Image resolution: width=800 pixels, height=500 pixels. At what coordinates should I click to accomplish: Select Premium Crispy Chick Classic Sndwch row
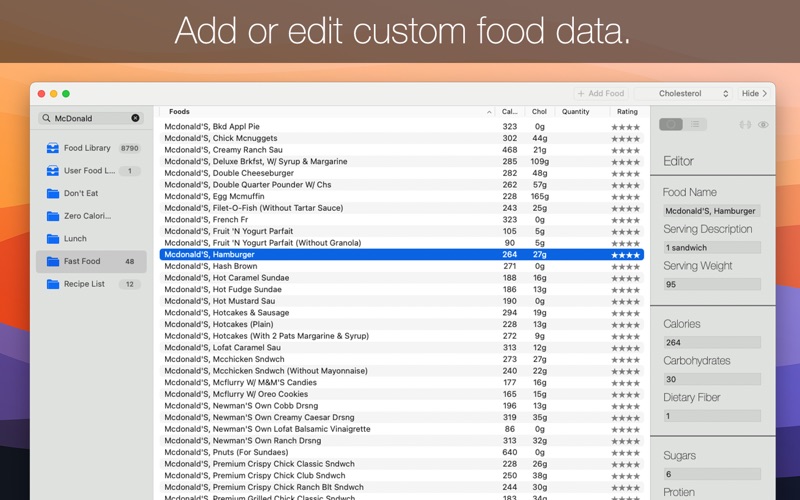tap(402, 464)
